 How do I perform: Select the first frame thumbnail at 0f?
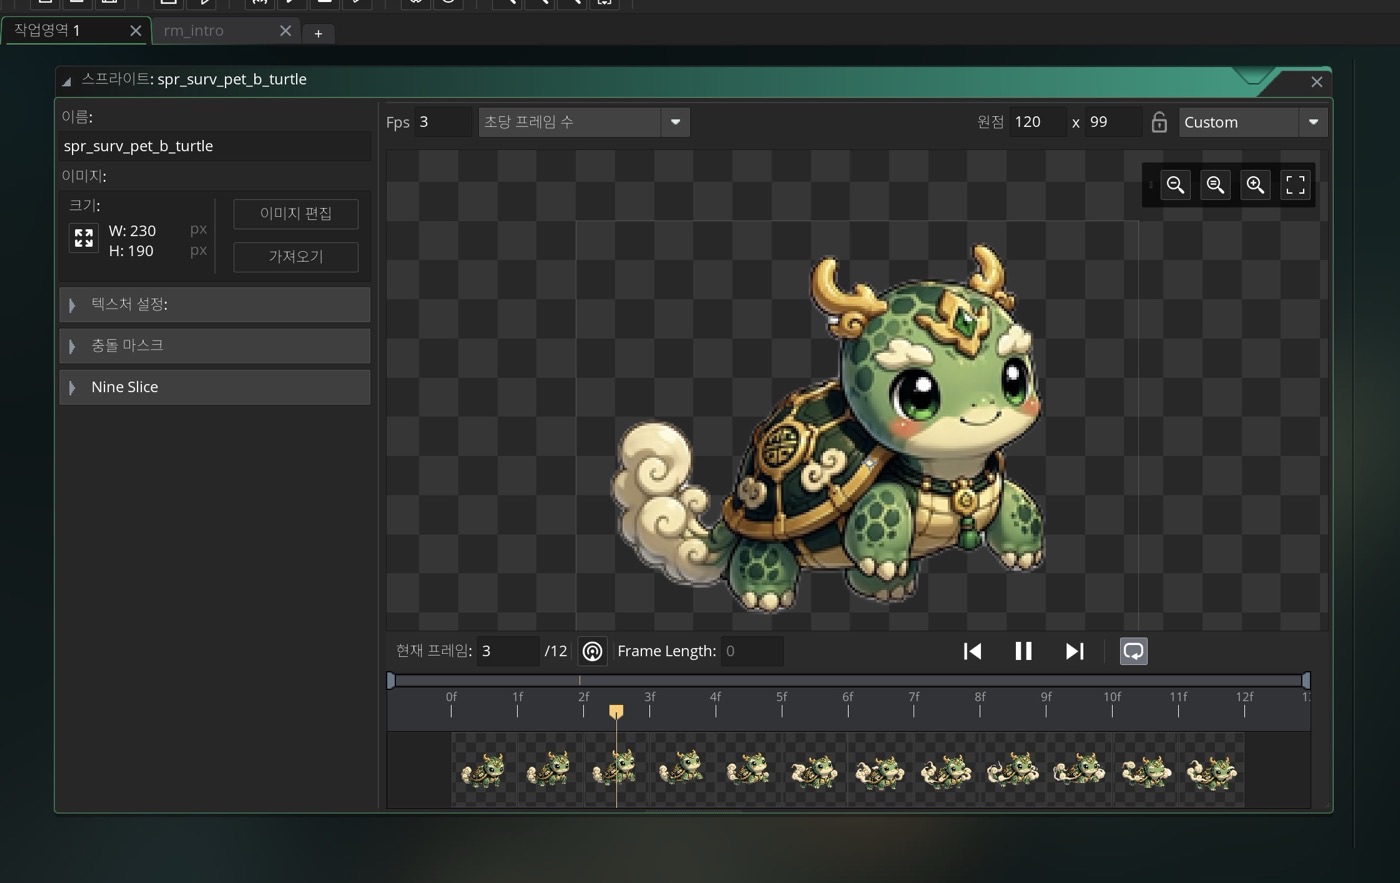[x=484, y=770]
